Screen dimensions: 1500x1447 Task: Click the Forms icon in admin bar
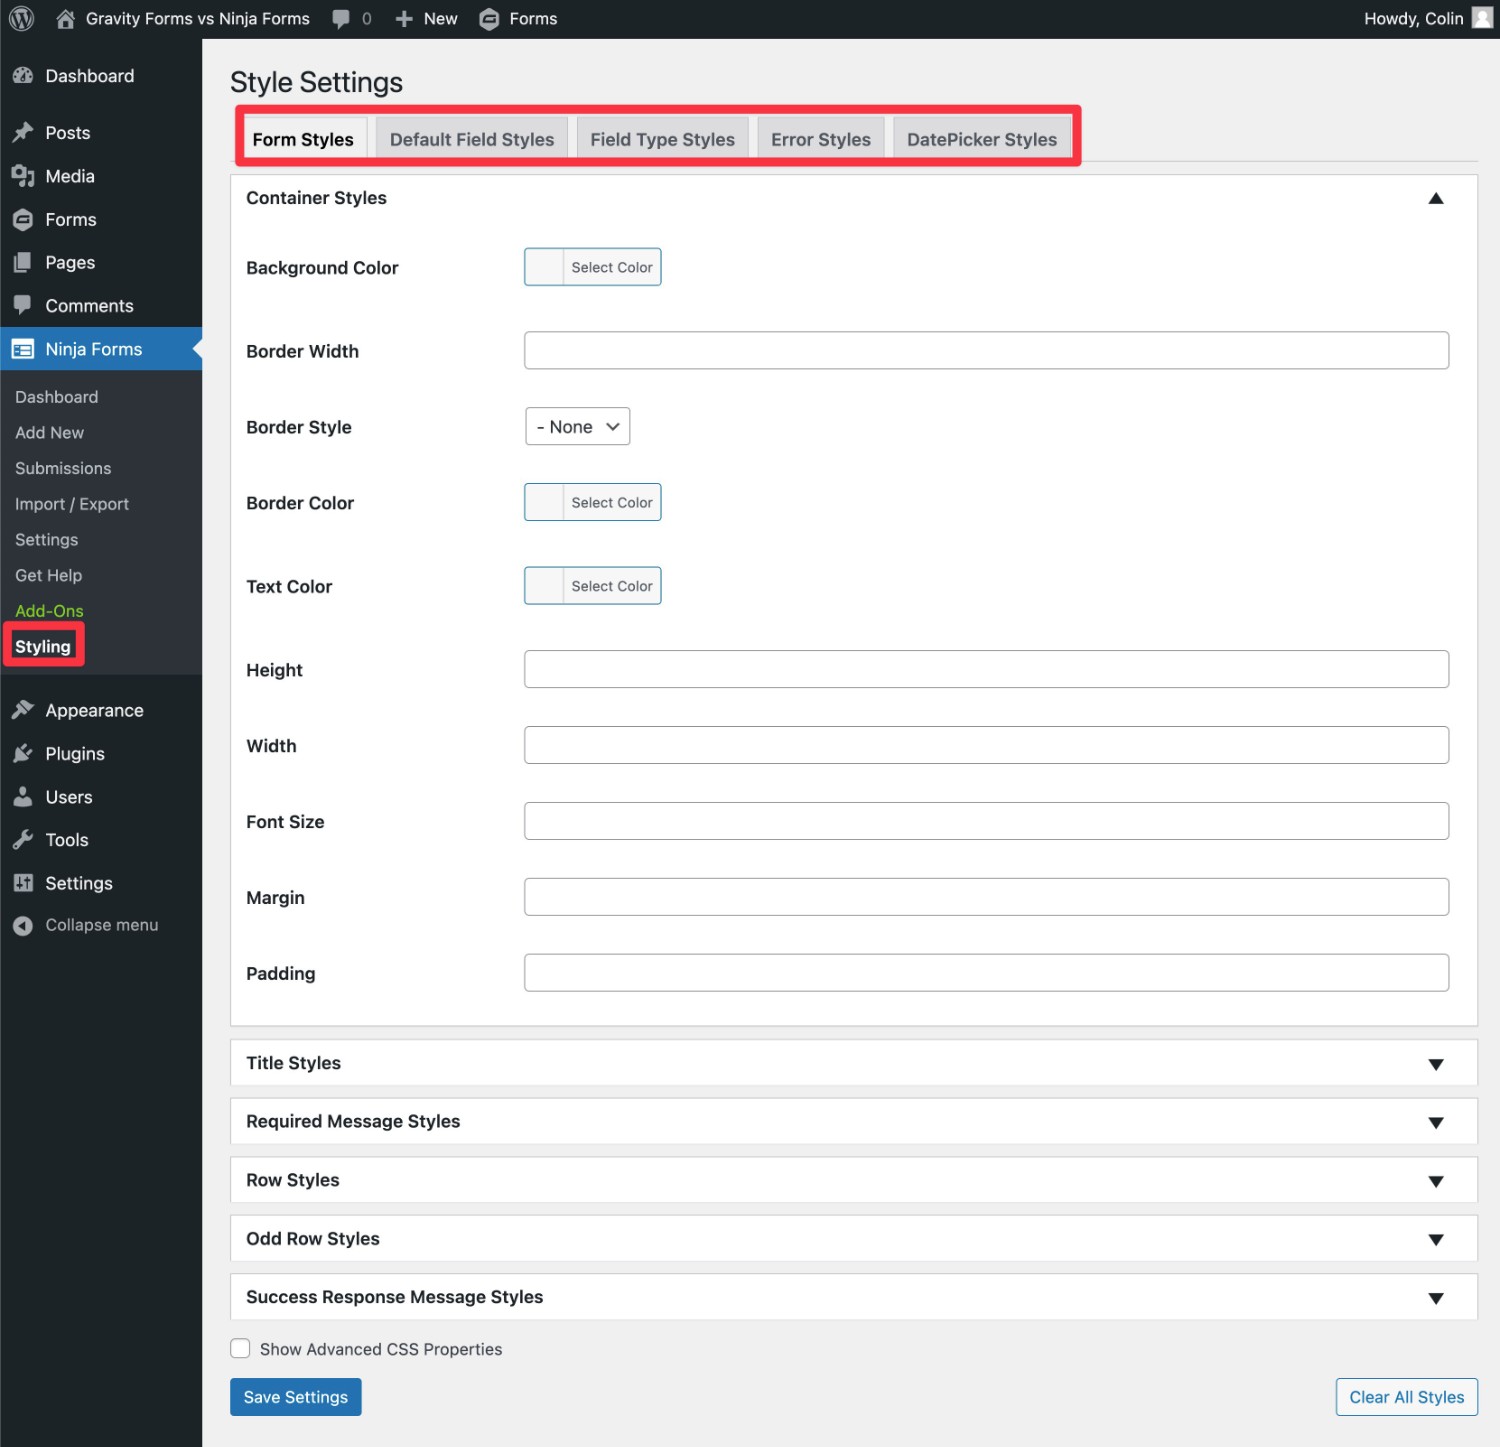489,19
